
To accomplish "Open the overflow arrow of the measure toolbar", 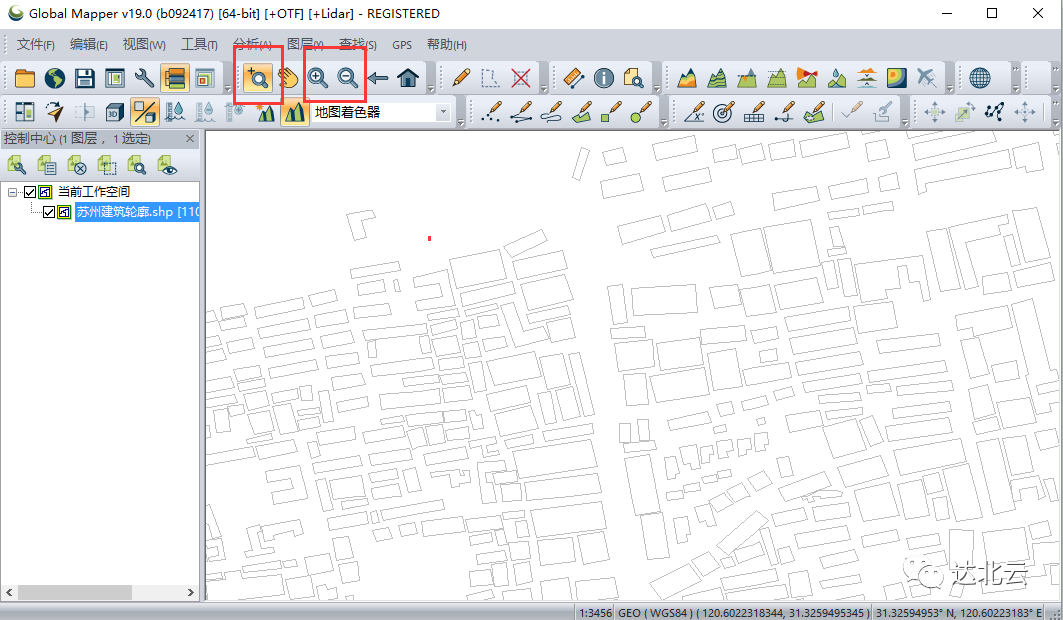I will coord(656,87).
